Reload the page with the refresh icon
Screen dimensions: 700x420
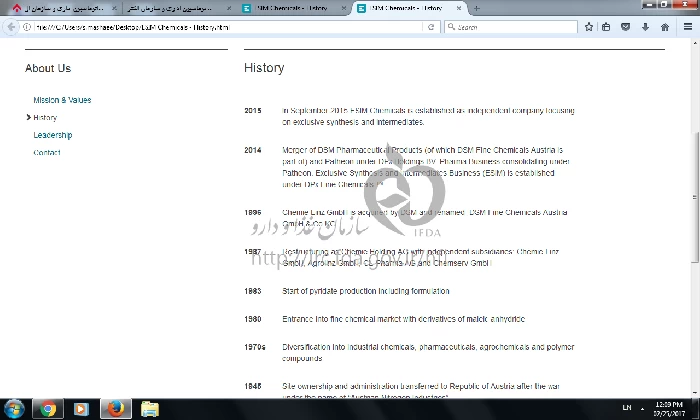point(431,27)
